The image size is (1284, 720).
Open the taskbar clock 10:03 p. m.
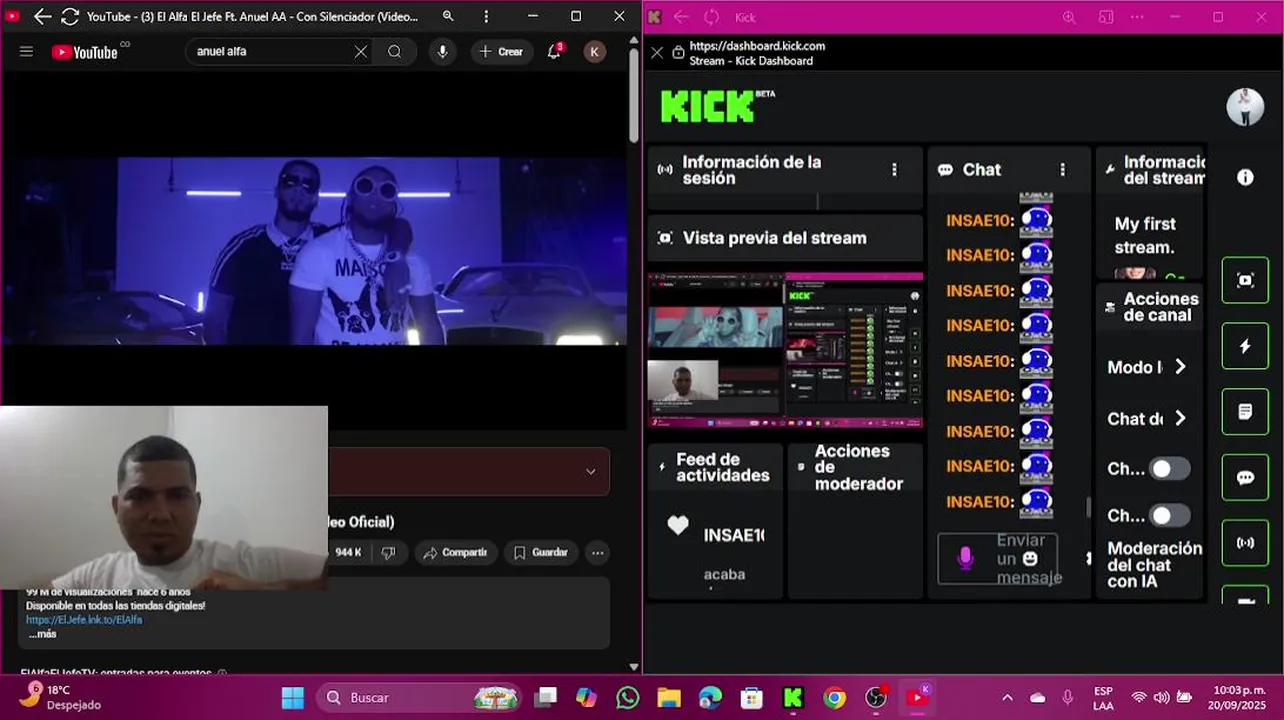pyautogui.click(x=1237, y=698)
